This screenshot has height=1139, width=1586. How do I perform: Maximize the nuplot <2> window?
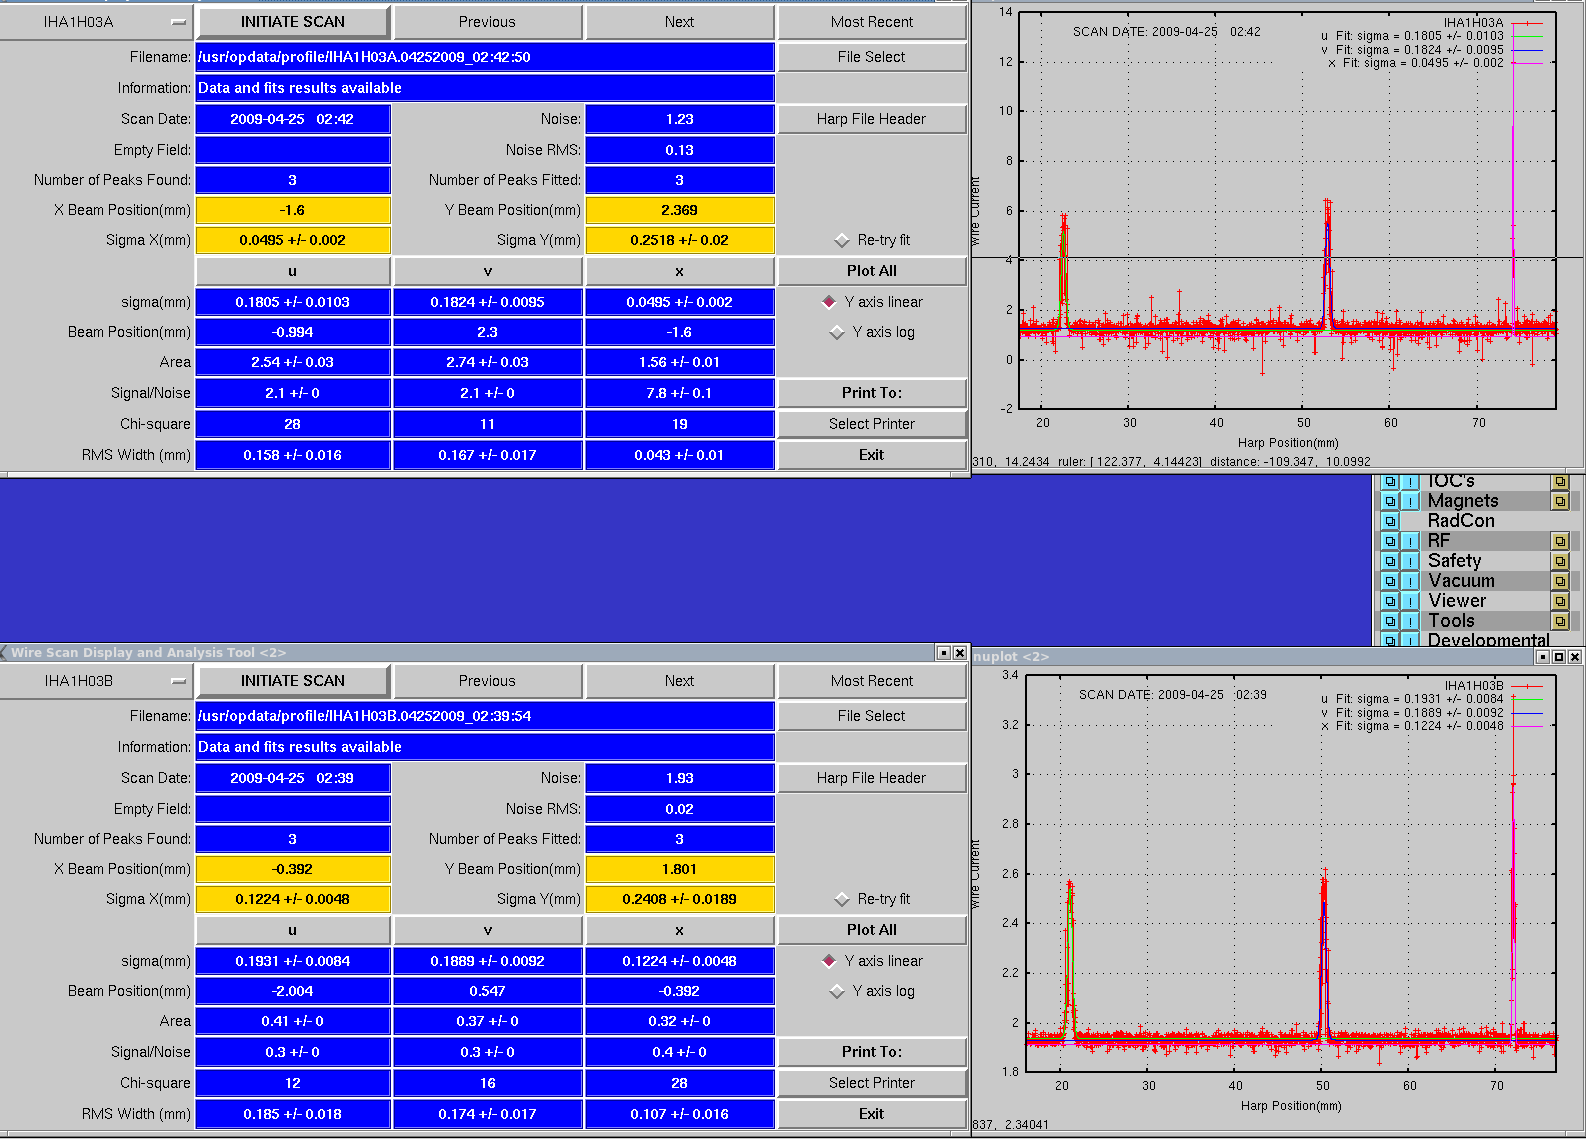pos(1559,657)
